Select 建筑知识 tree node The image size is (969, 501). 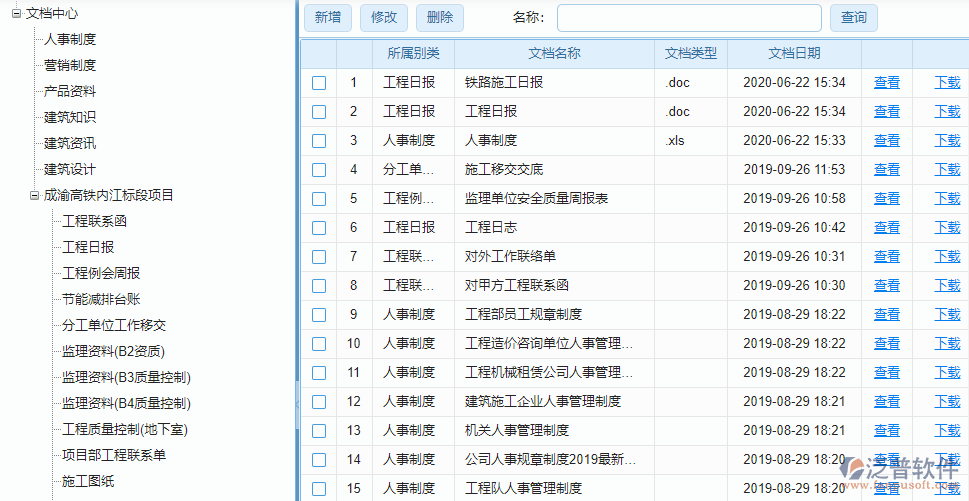click(70, 117)
